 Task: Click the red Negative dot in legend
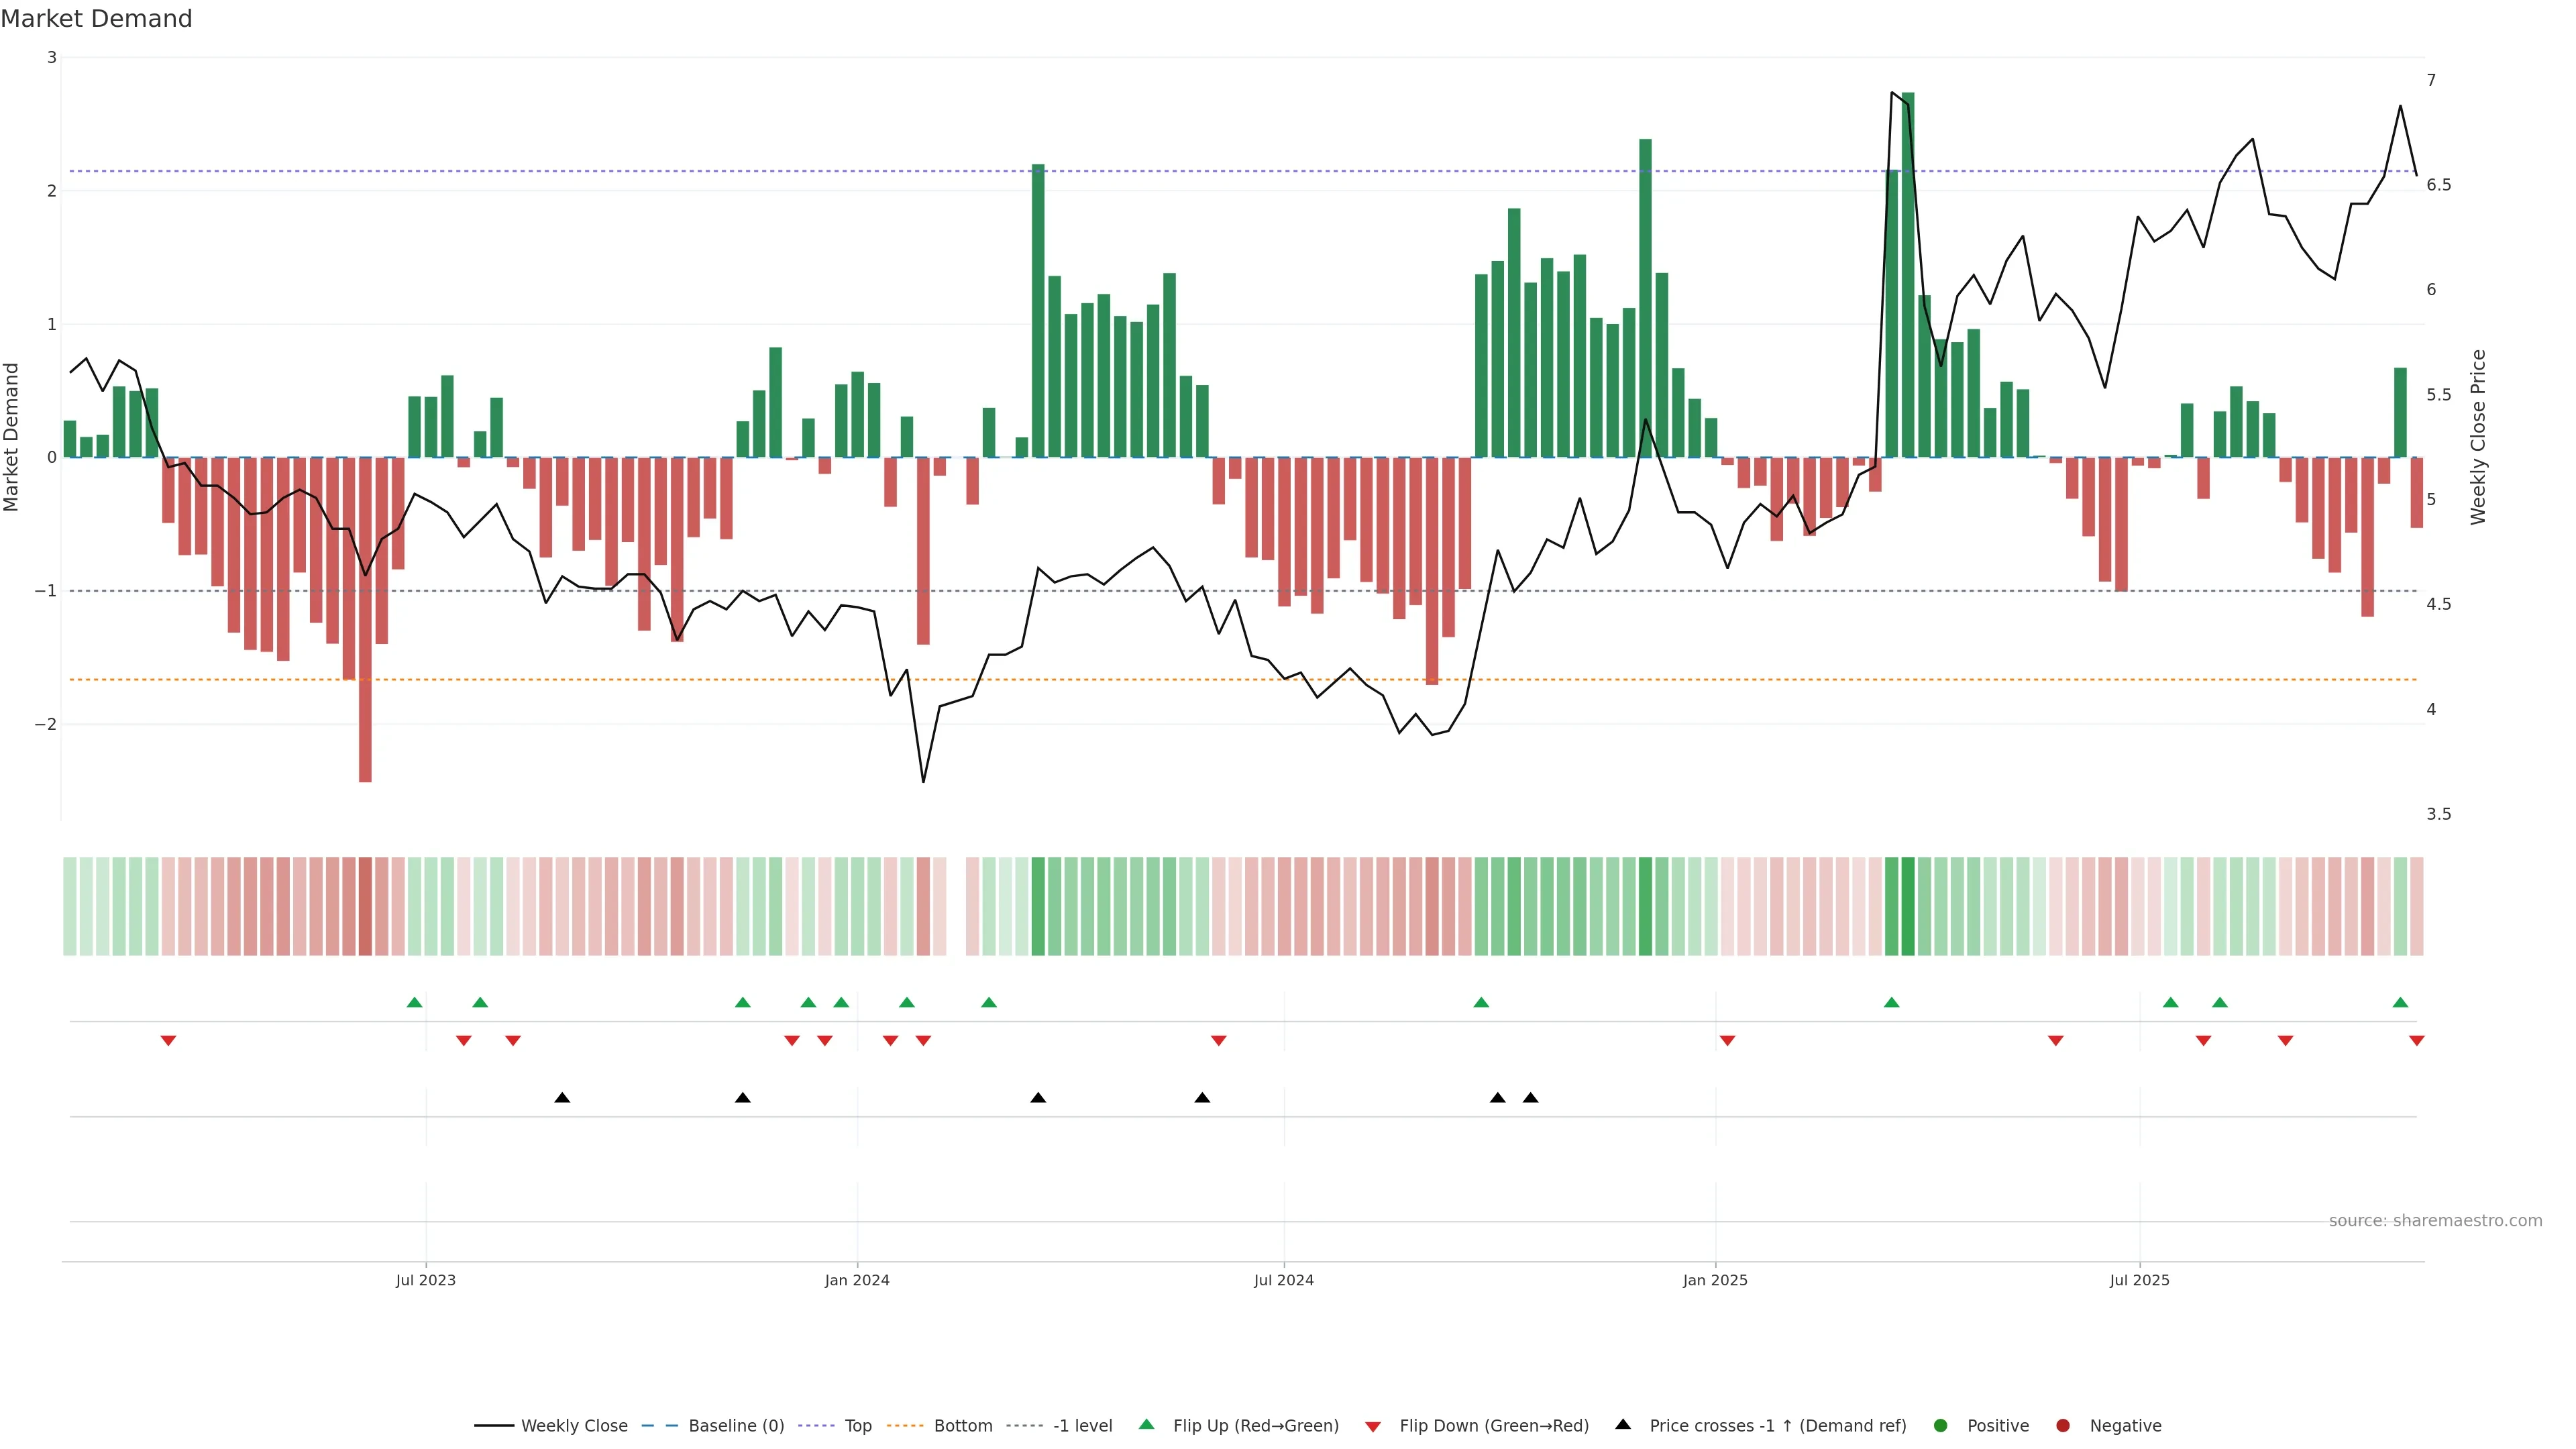click(2063, 1425)
